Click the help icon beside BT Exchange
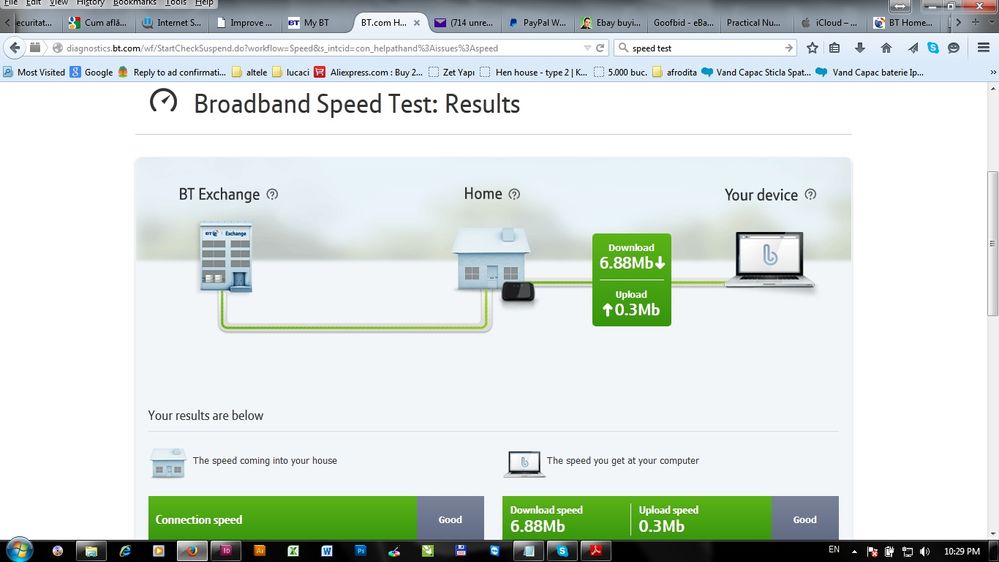 click(x=272, y=194)
